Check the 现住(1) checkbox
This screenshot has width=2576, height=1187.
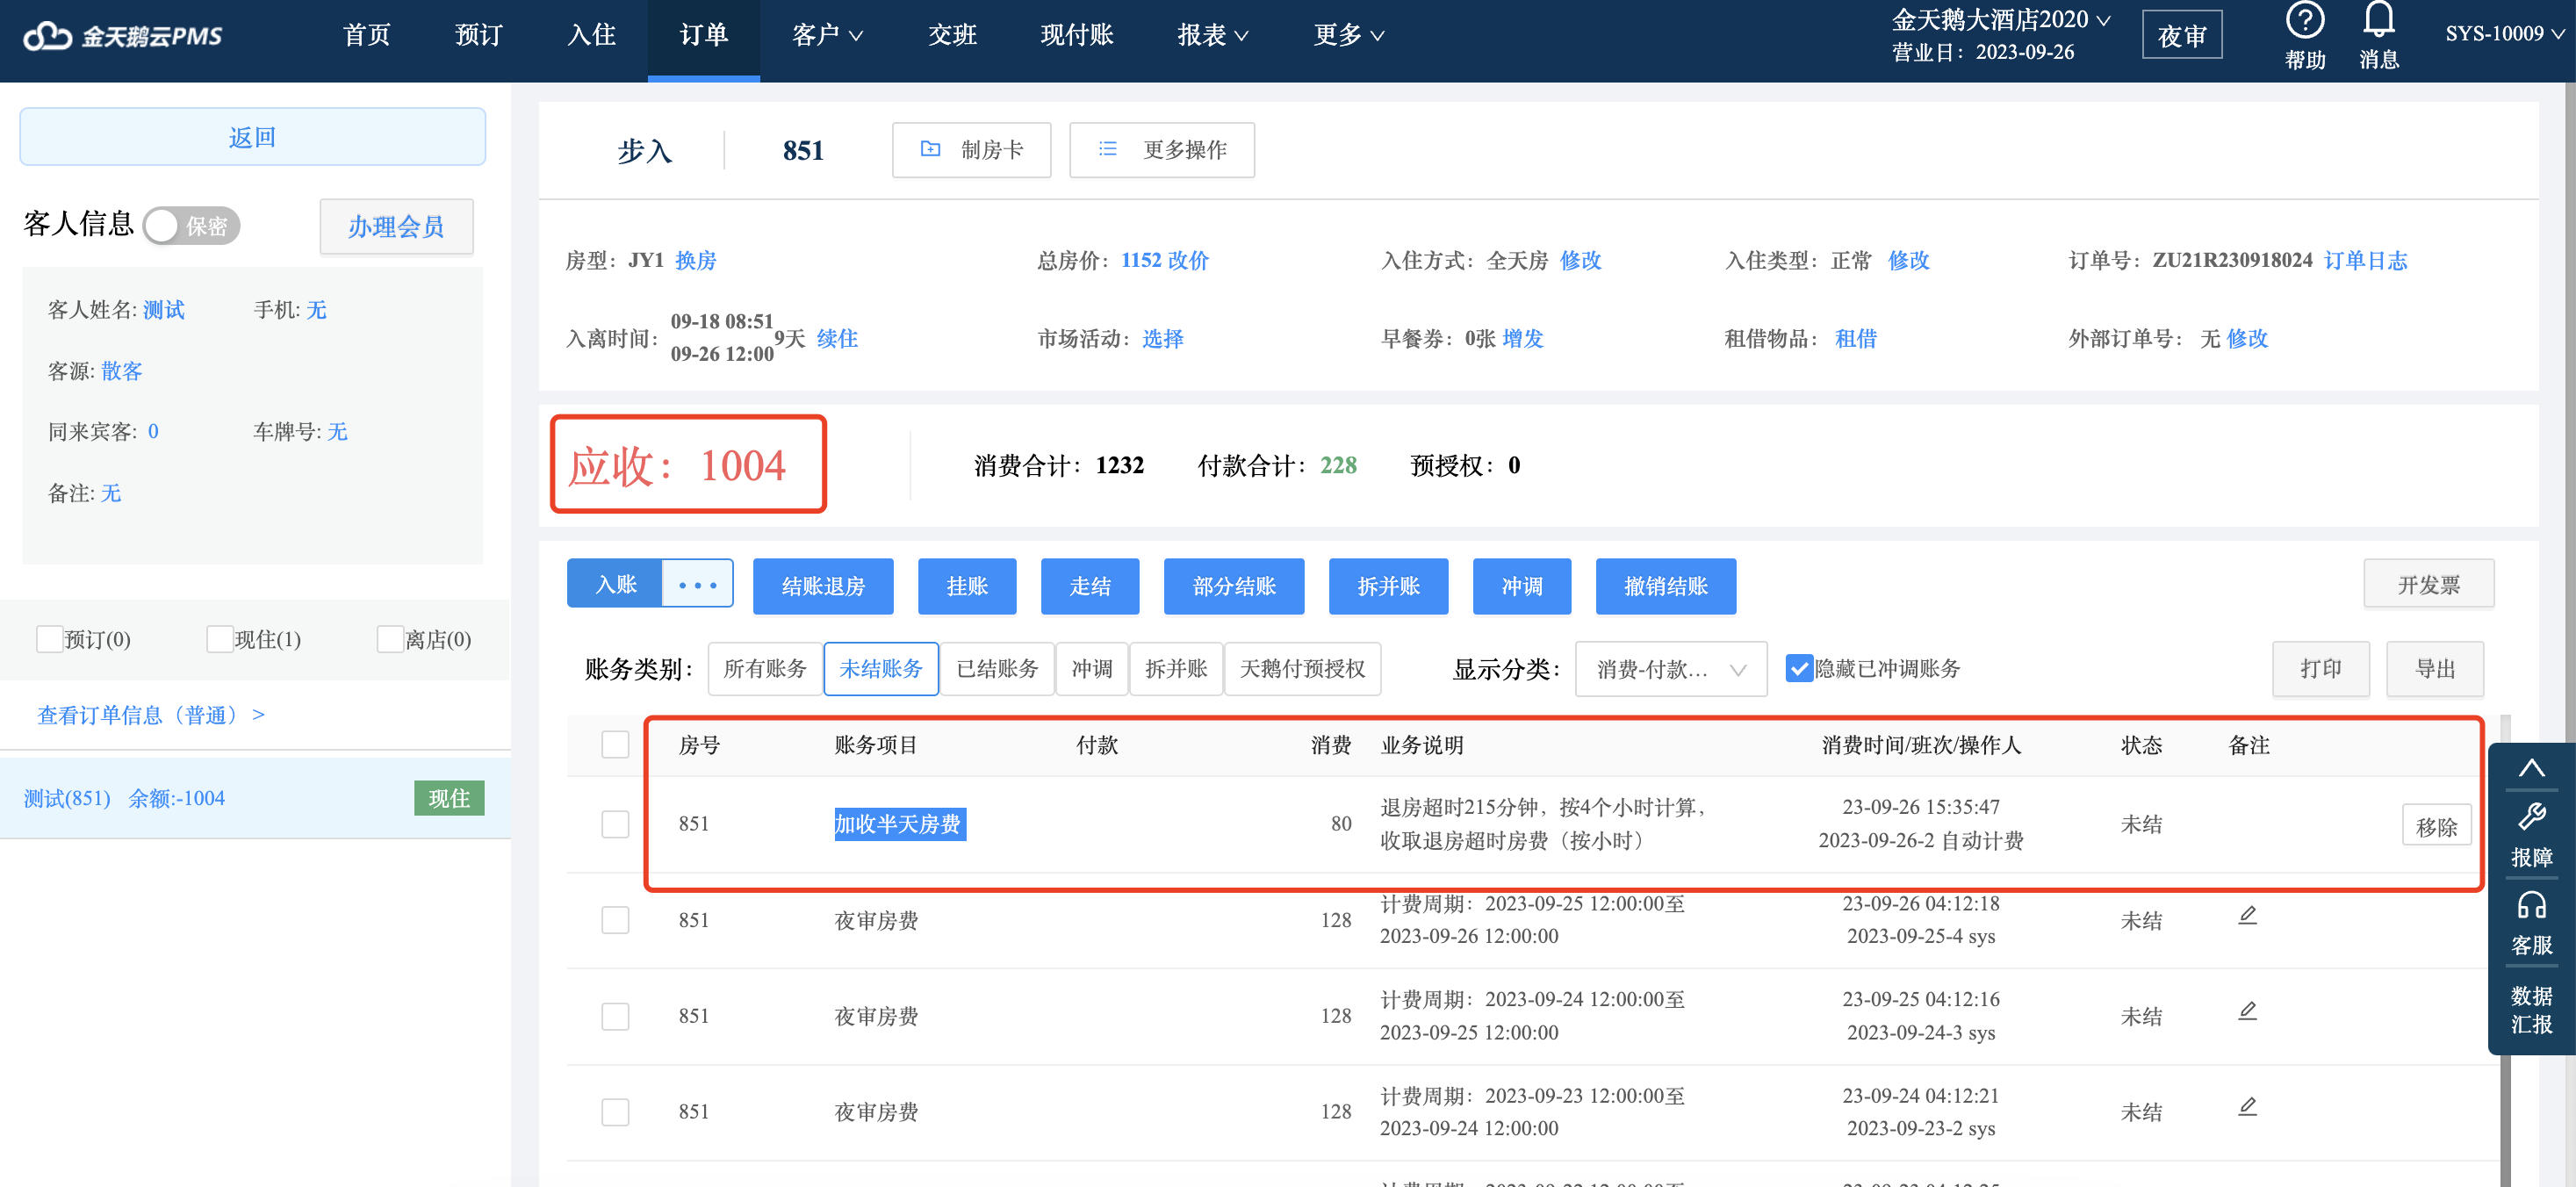[219, 639]
